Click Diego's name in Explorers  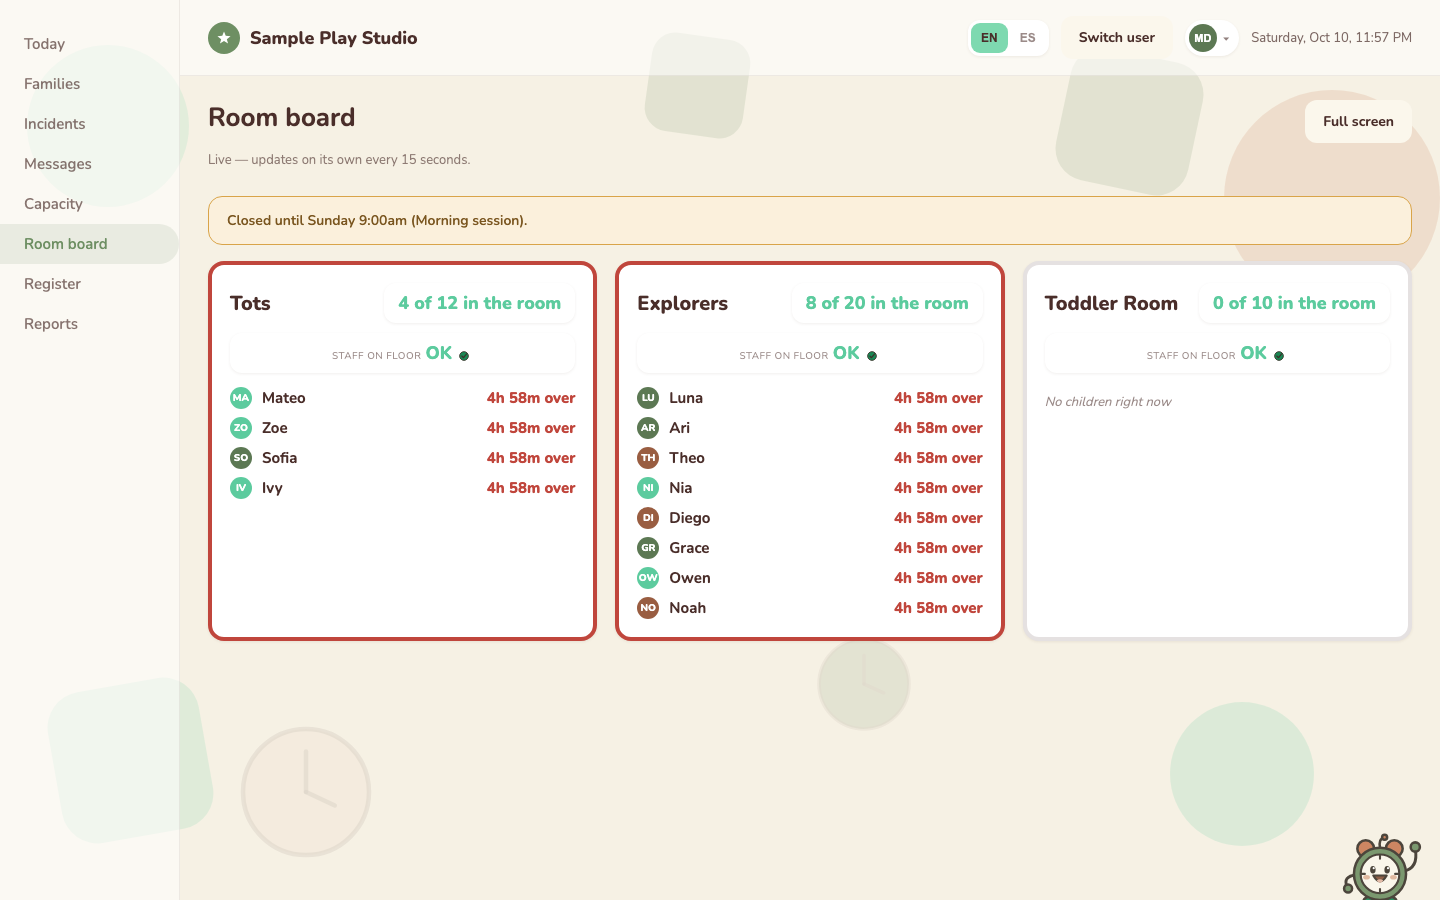pos(689,518)
